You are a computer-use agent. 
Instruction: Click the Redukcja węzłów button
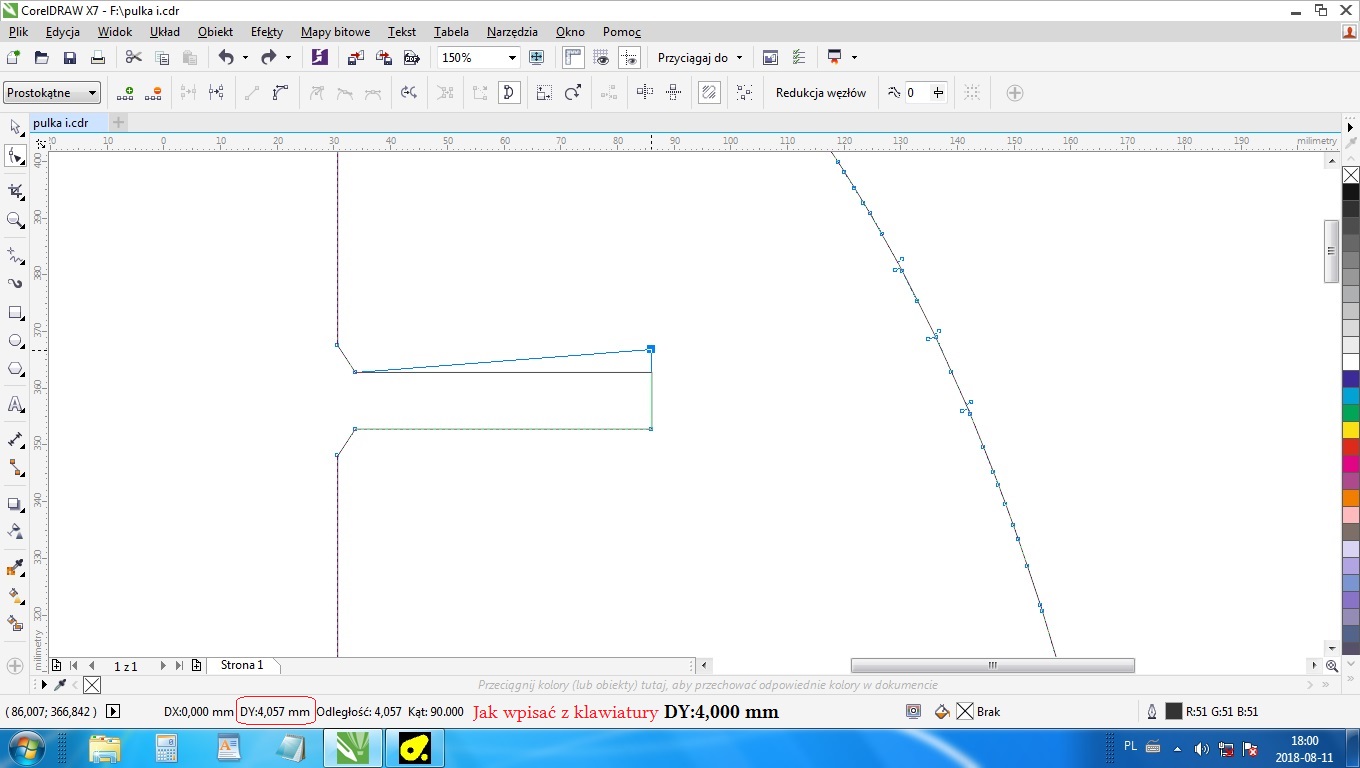coord(821,93)
